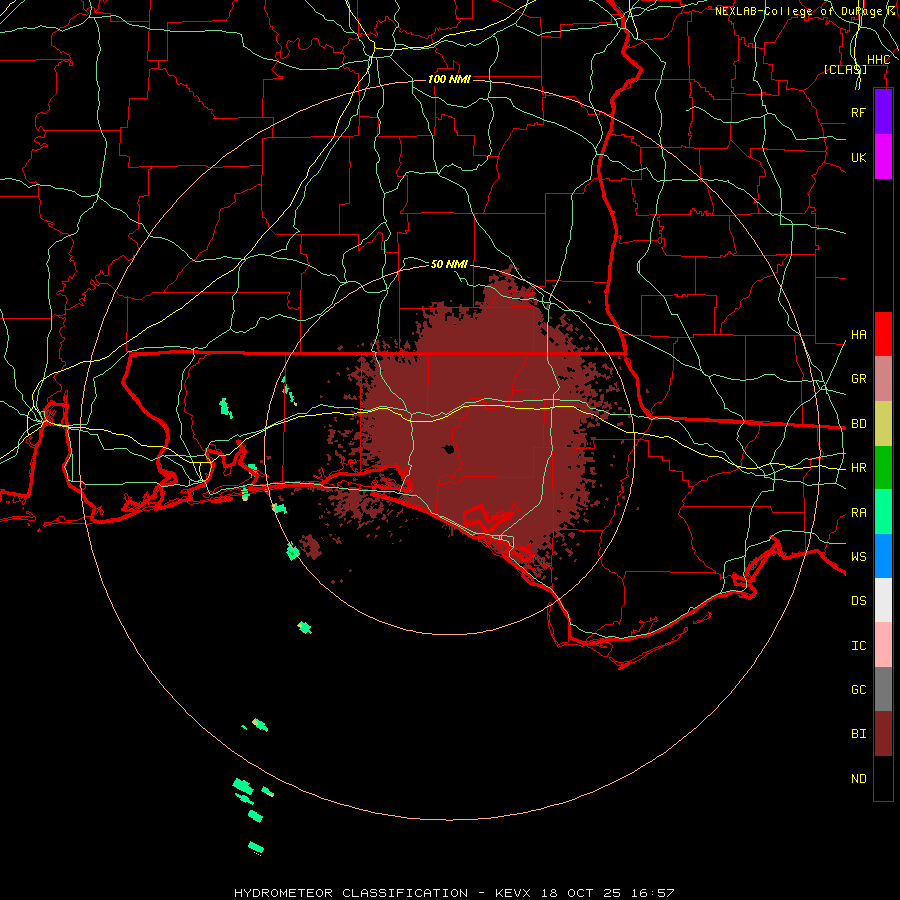The height and width of the screenshot is (900, 900).
Task: Click the "UK" legend label
Action: click(858, 157)
